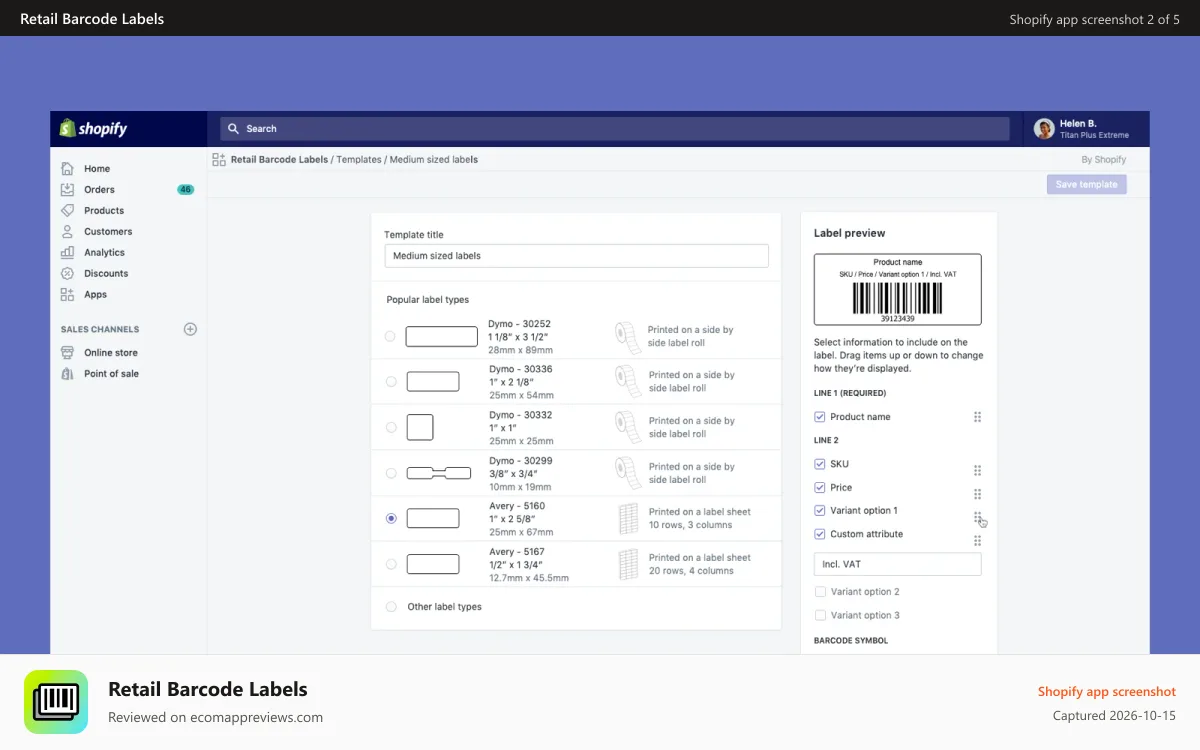Click drag handle for Custom attribute
This screenshot has height=750, width=1200.
pyautogui.click(x=977, y=541)
